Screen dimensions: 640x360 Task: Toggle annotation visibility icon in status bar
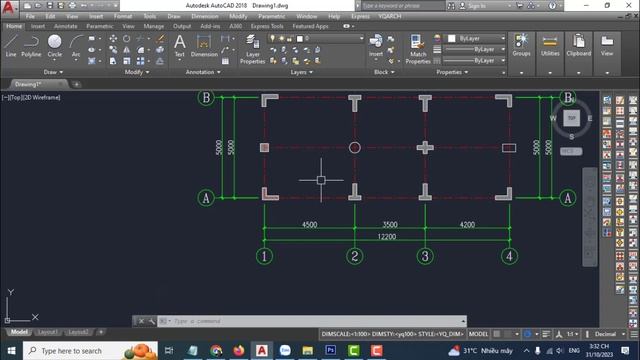(559, 334)
